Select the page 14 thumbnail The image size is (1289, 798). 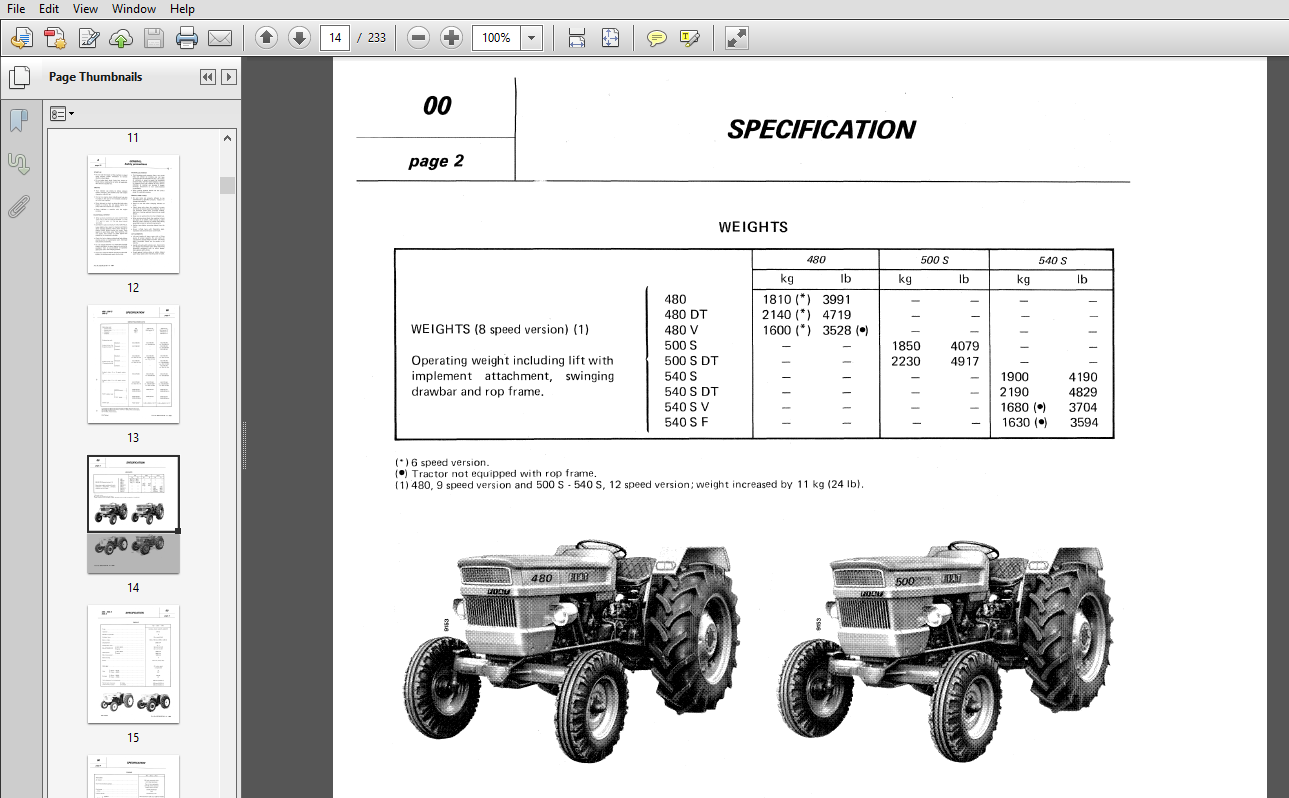[133, 515]
